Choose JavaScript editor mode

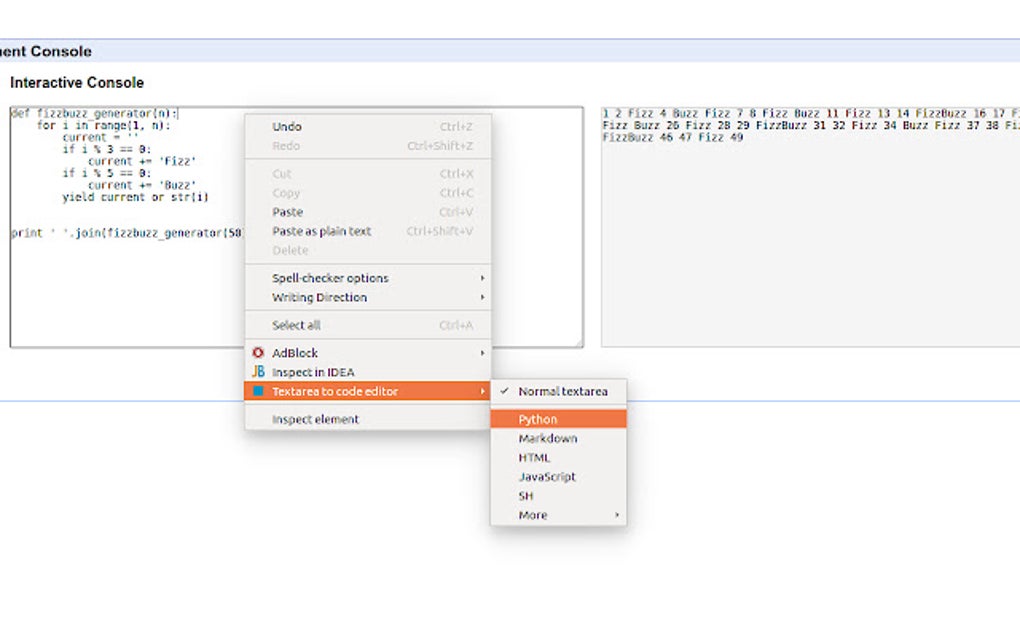[548, 477]
